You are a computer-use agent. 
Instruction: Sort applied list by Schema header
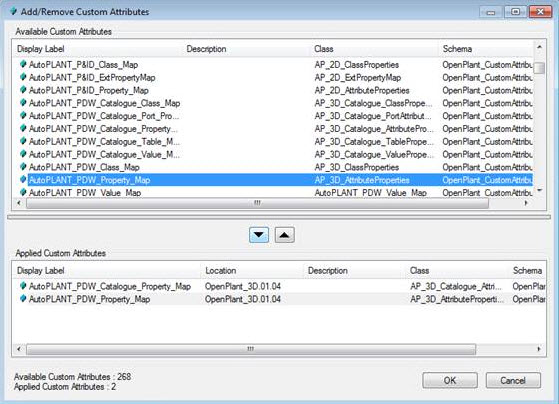(x=528, y=271)
